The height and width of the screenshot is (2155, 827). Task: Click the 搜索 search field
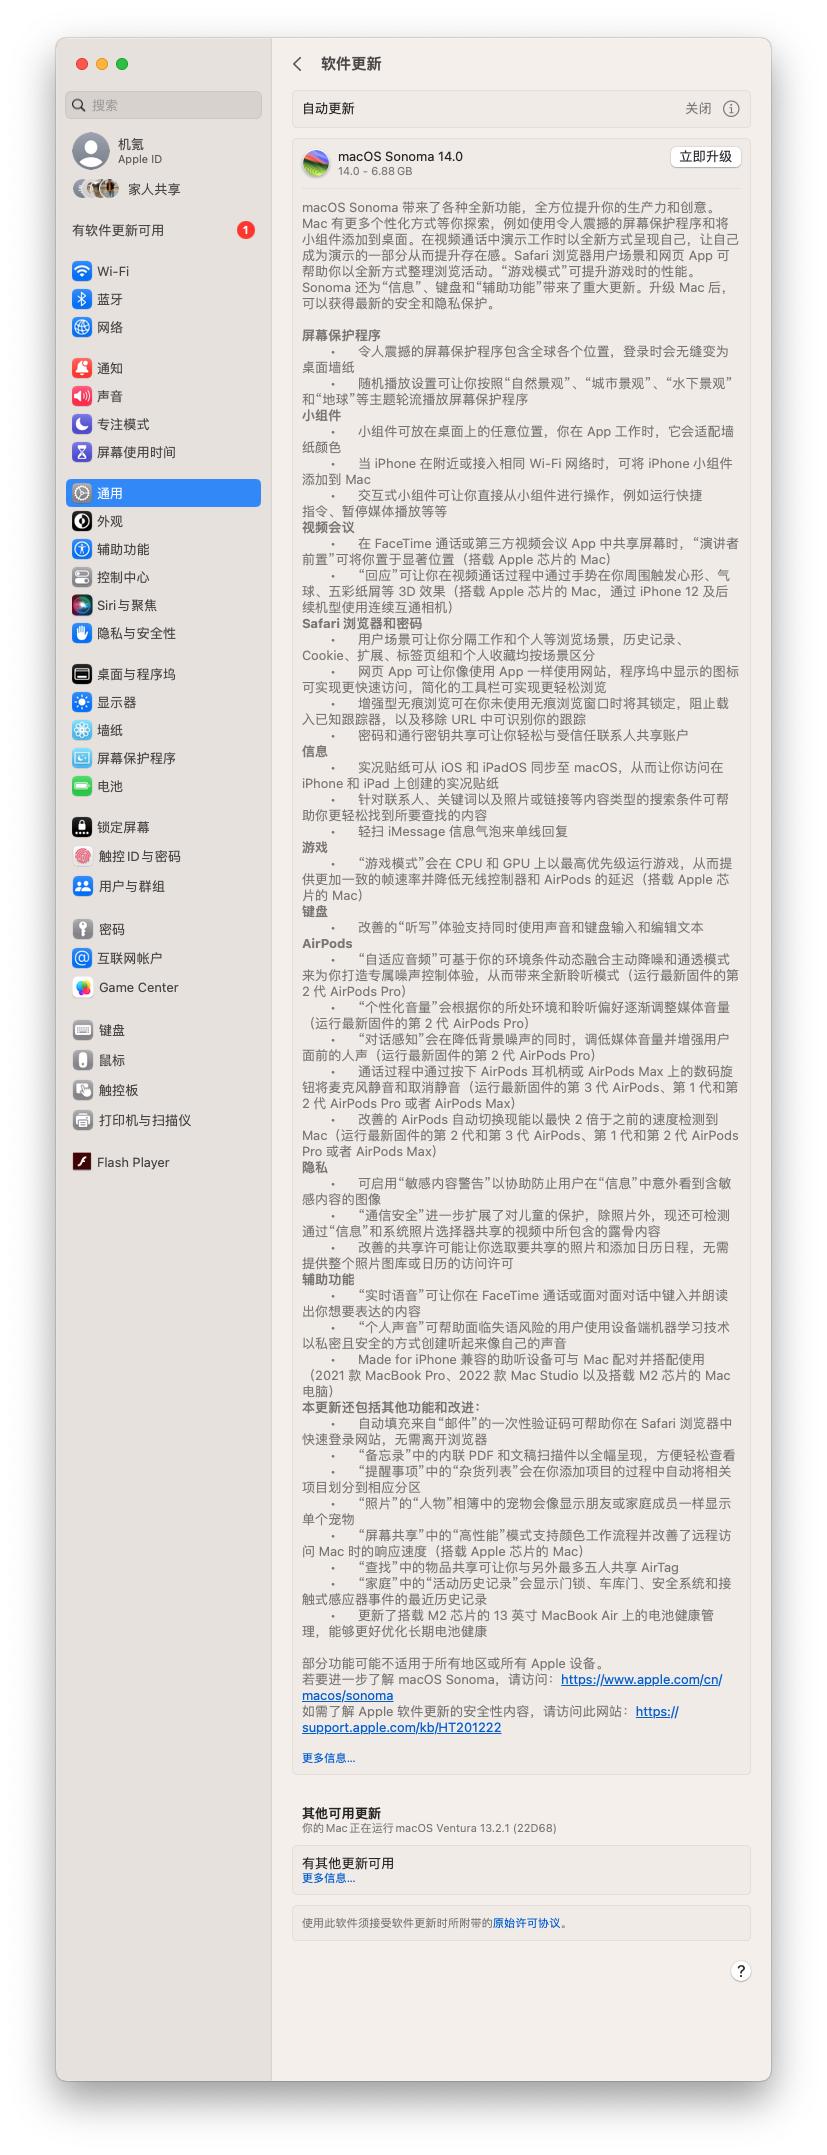point(164,105)
